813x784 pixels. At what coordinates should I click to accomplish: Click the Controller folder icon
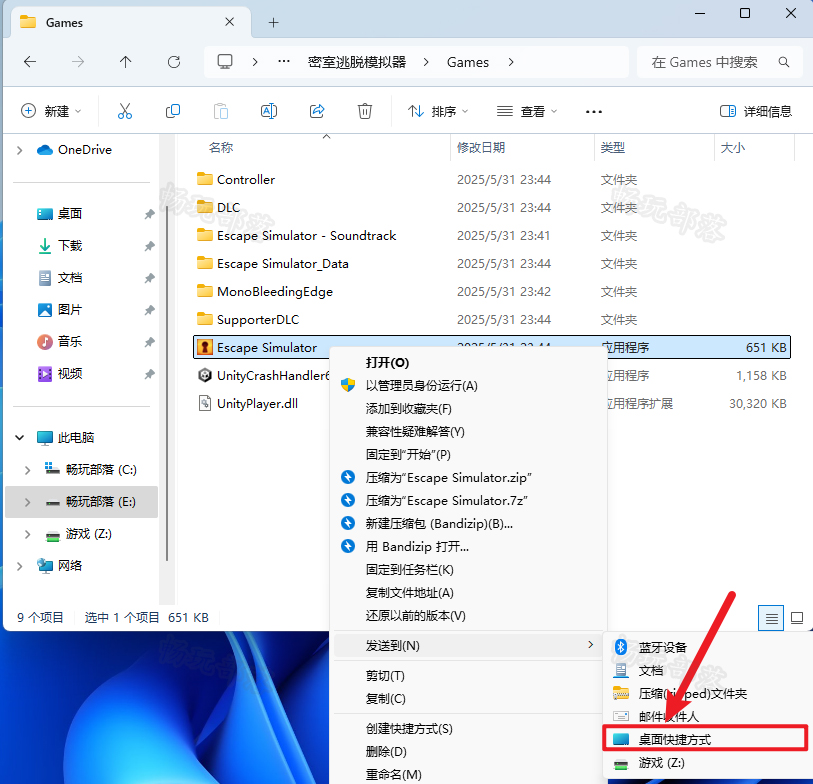tap(205, 179)
